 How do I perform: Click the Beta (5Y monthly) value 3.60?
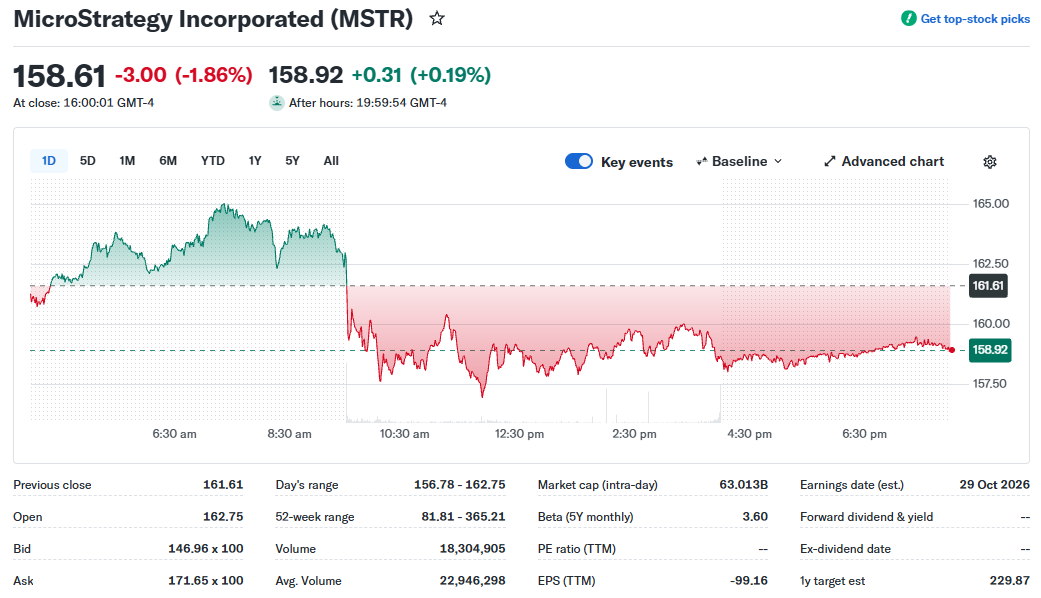755,516
